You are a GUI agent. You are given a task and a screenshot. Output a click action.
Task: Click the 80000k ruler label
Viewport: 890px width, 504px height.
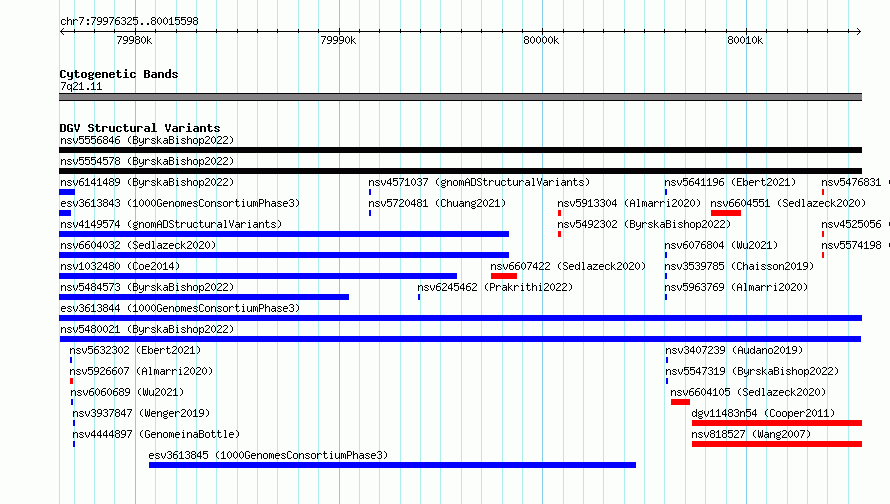[x=541, y=40]
